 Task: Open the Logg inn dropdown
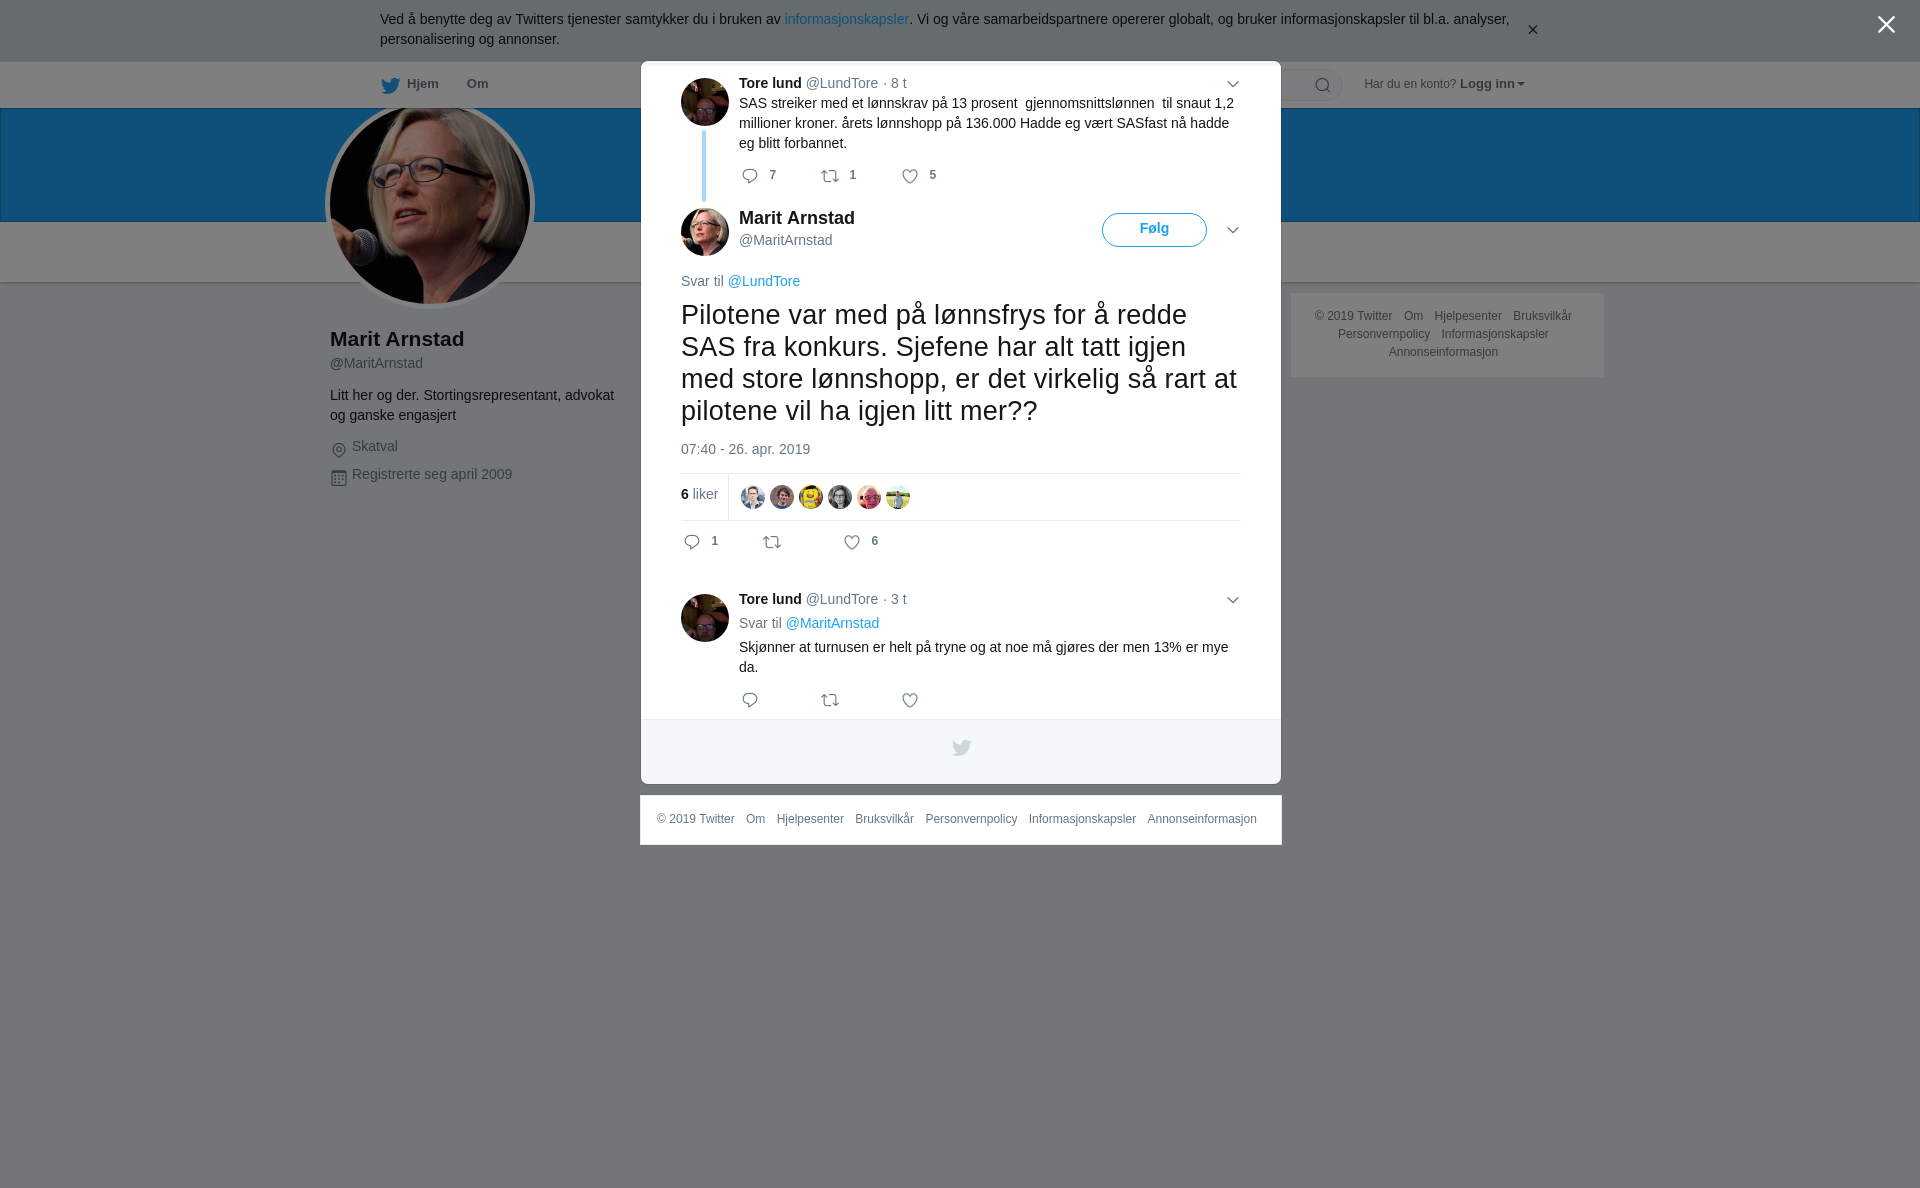coord(1492,84)
